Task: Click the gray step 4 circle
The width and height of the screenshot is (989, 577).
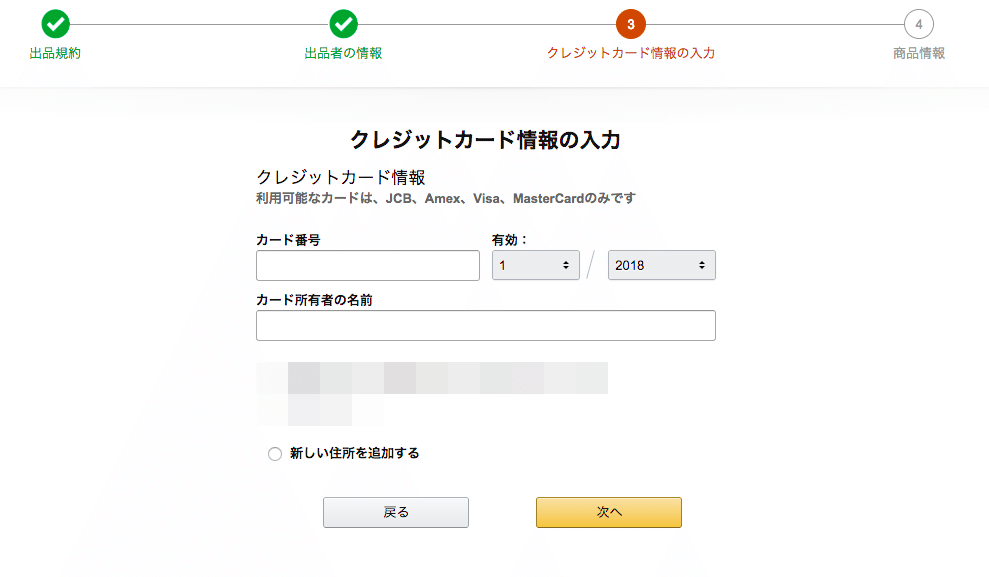Action: click(x=918, y=24)
